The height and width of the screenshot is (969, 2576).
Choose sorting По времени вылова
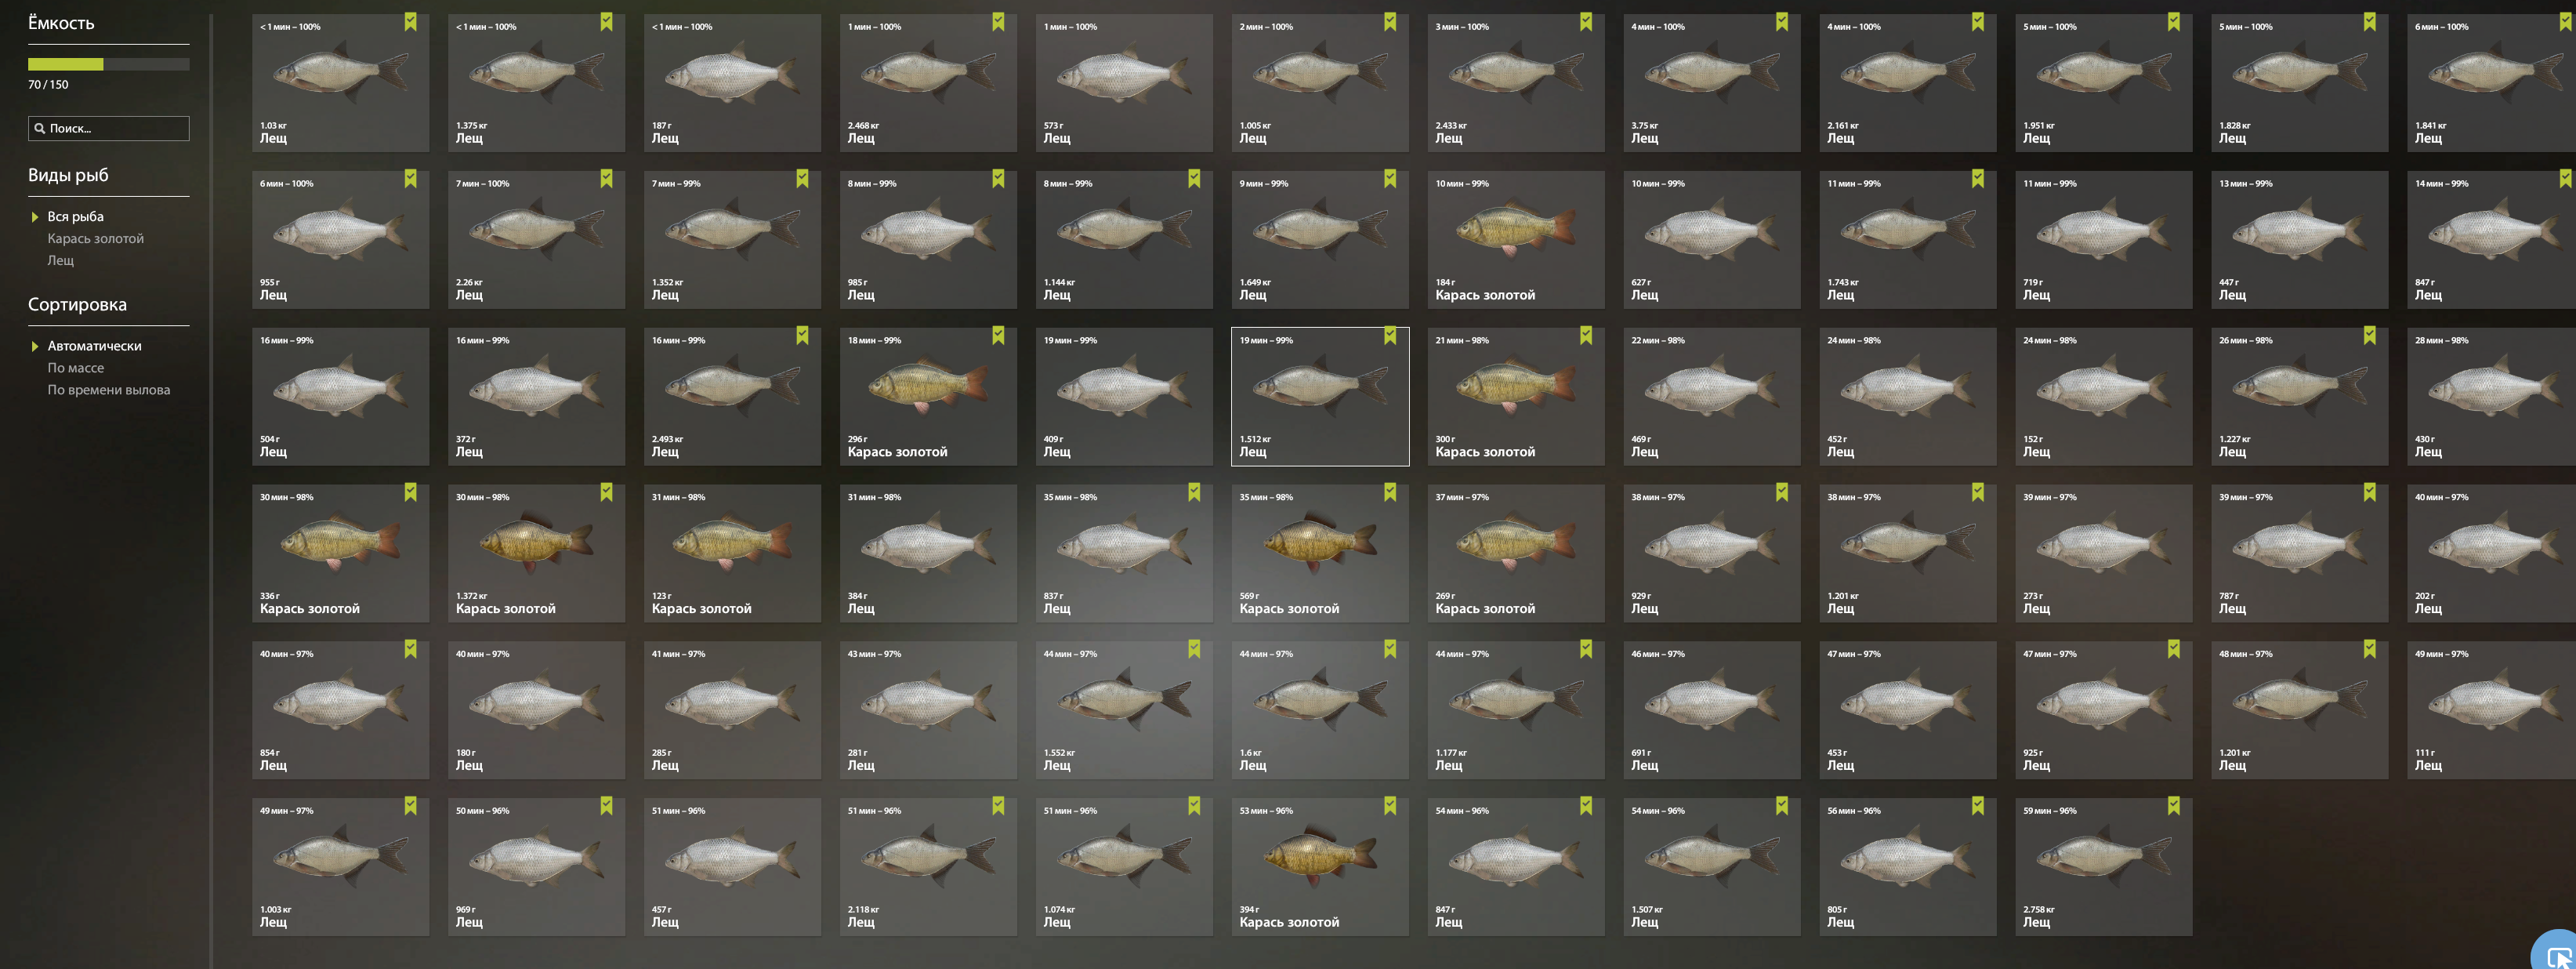click(x=109, y=390)
